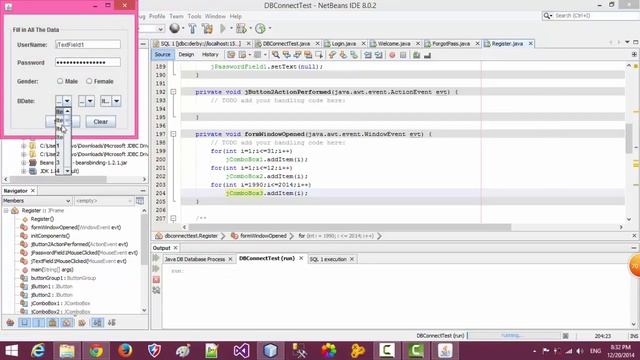The image size is (640, 360).
Task: Switch to Login.java editor tab
Action: coord(344,43)
